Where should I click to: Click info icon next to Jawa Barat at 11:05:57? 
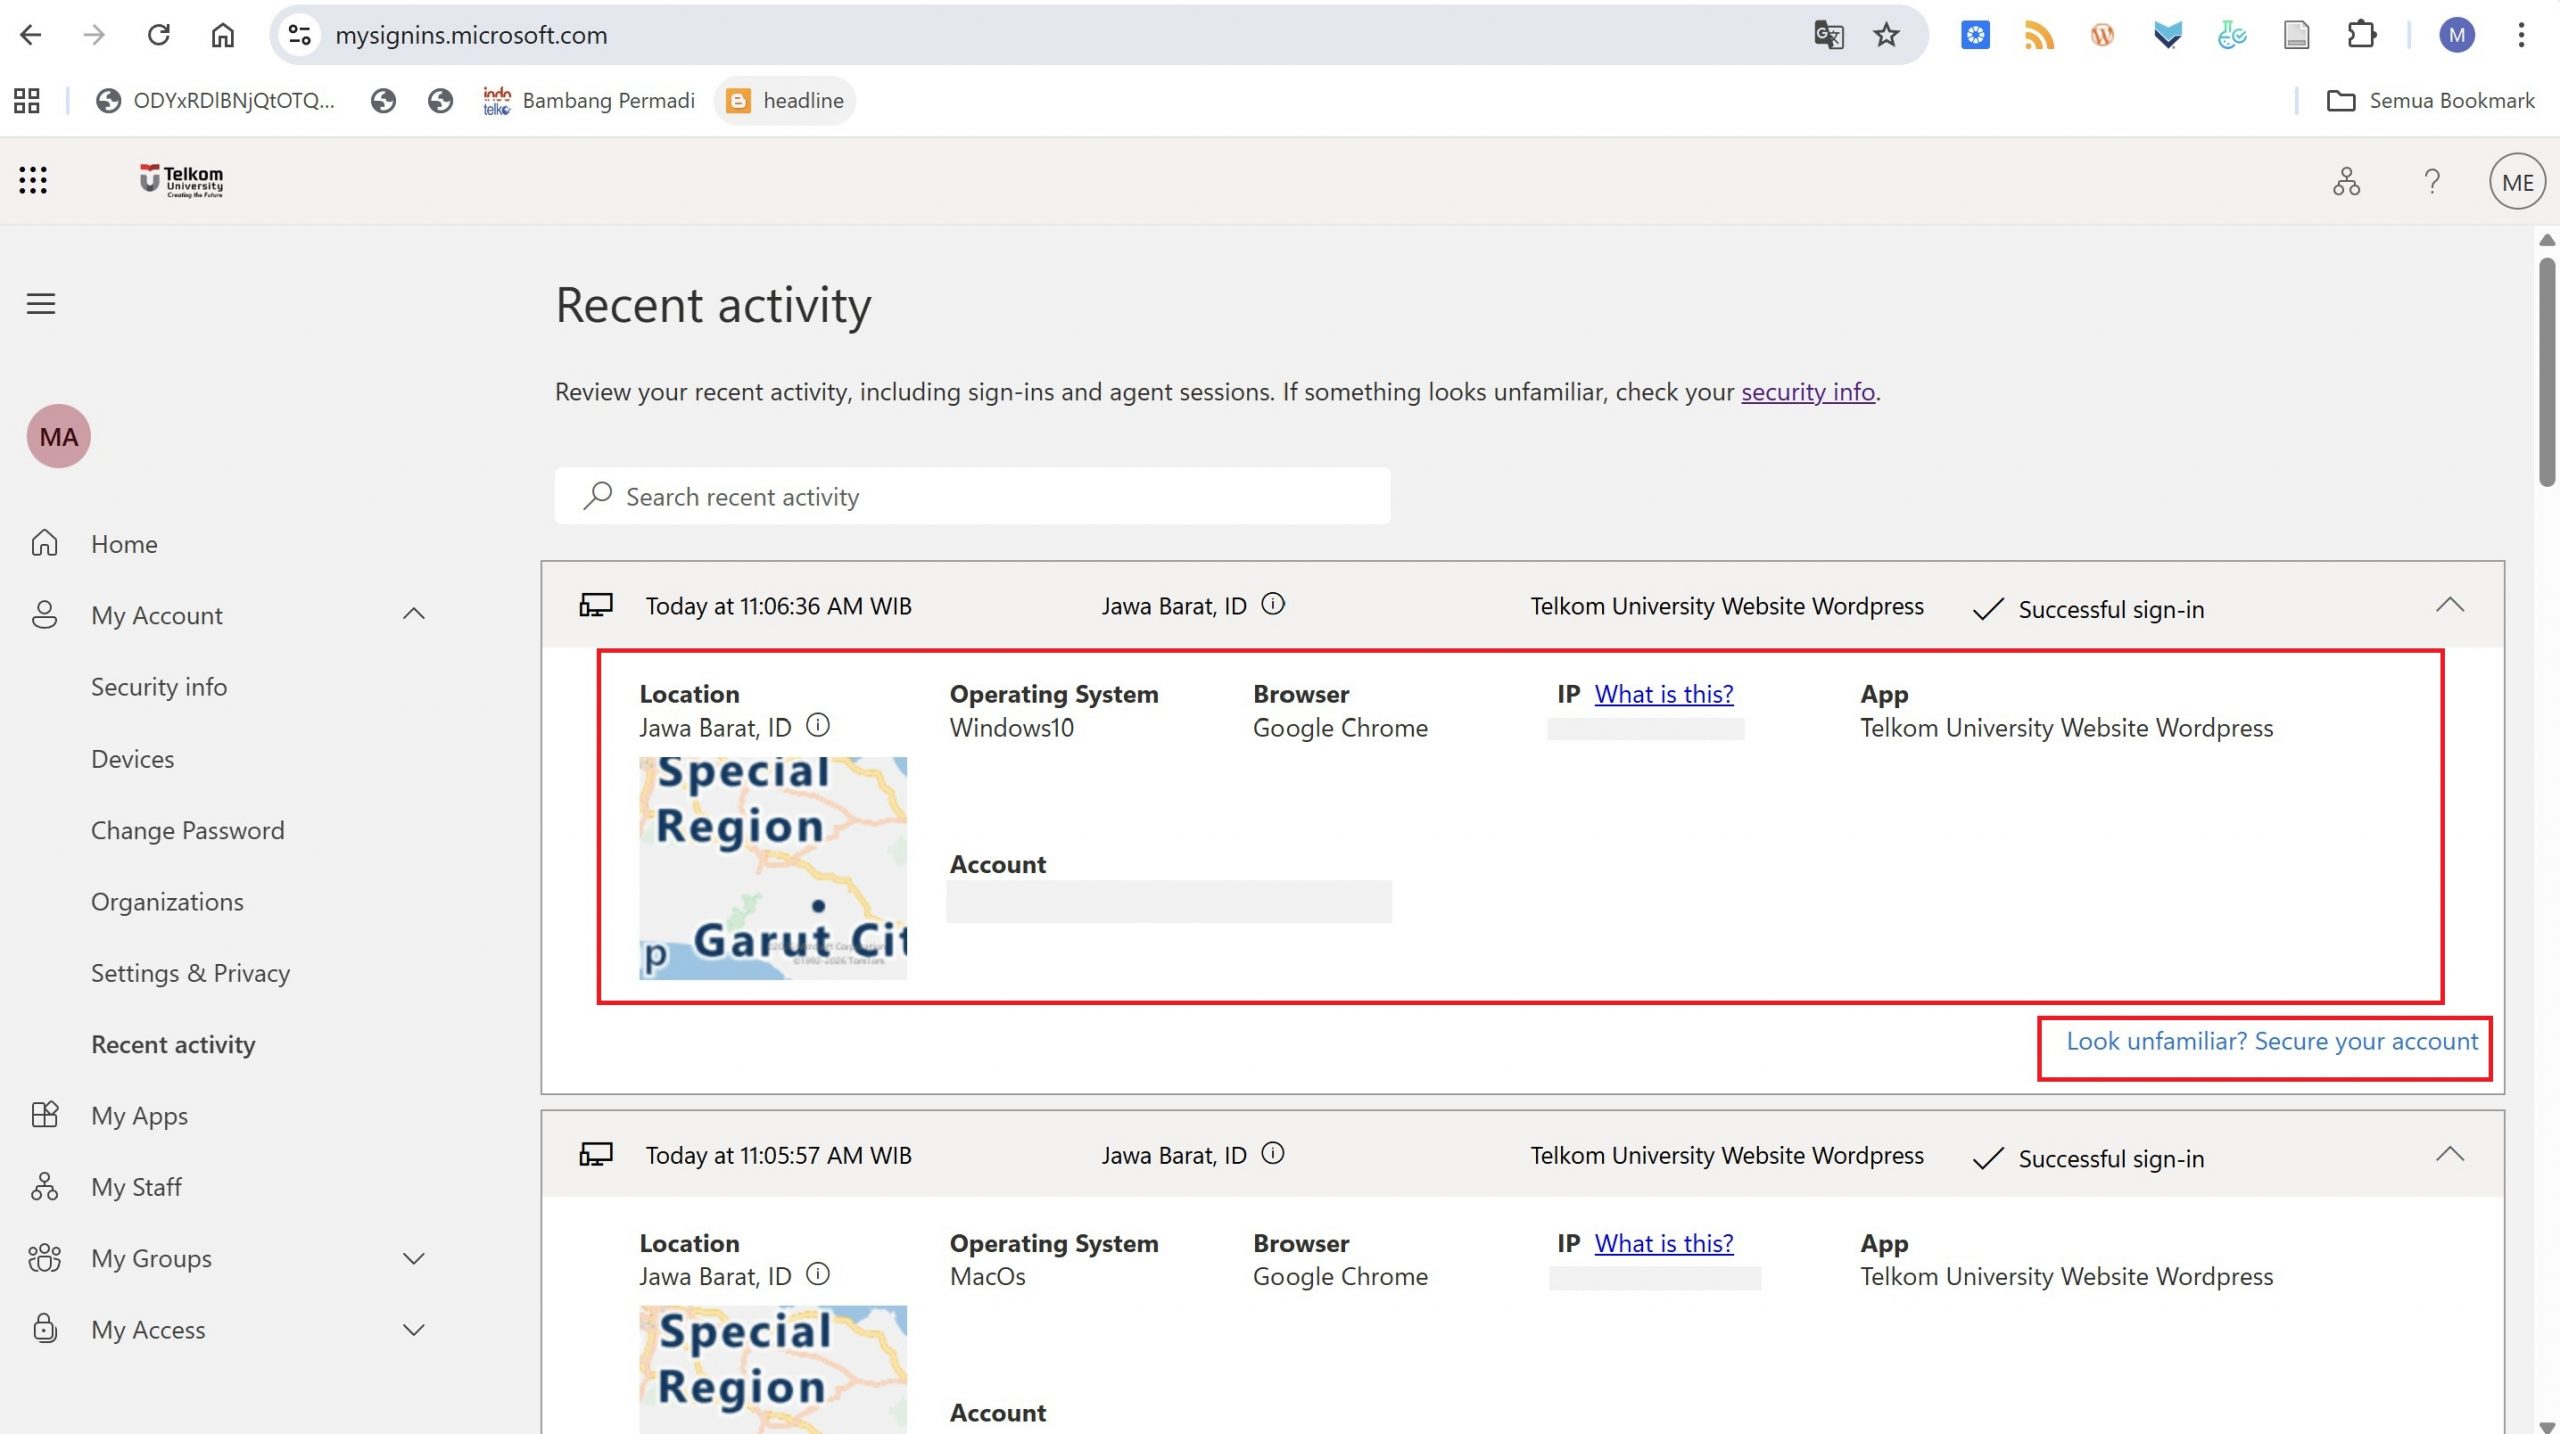1272,1153
